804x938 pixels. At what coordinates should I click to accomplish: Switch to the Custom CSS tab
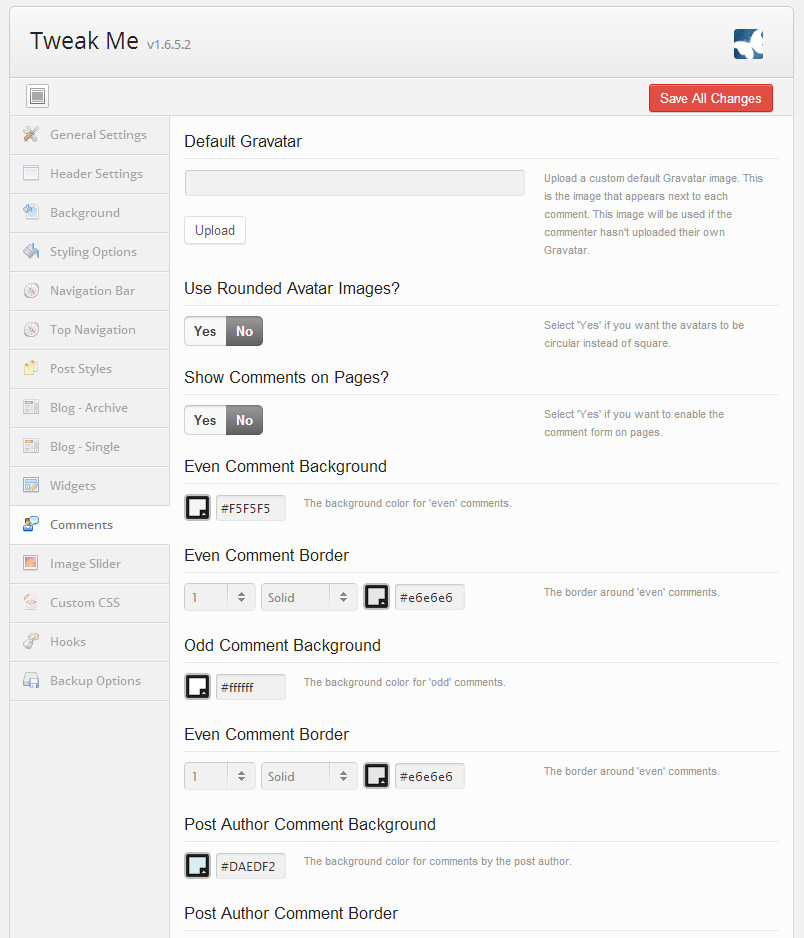(x=85, y=602)
